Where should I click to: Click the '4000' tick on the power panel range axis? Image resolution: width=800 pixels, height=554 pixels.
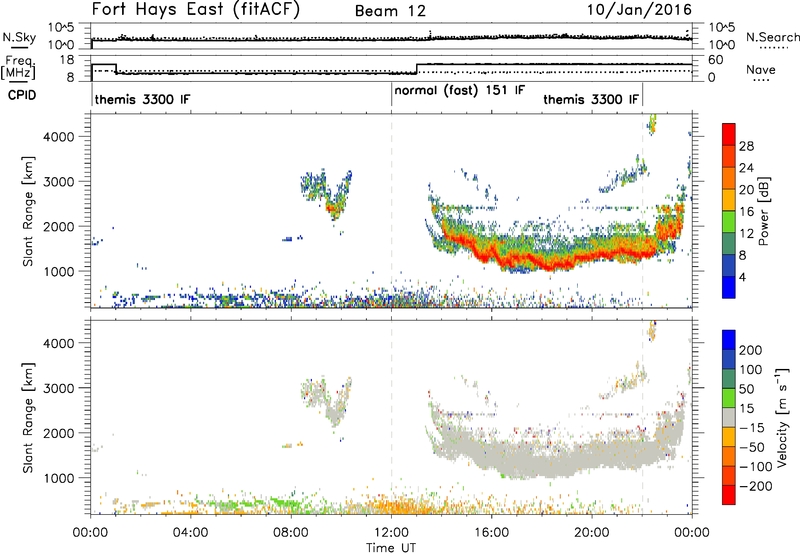58,137
